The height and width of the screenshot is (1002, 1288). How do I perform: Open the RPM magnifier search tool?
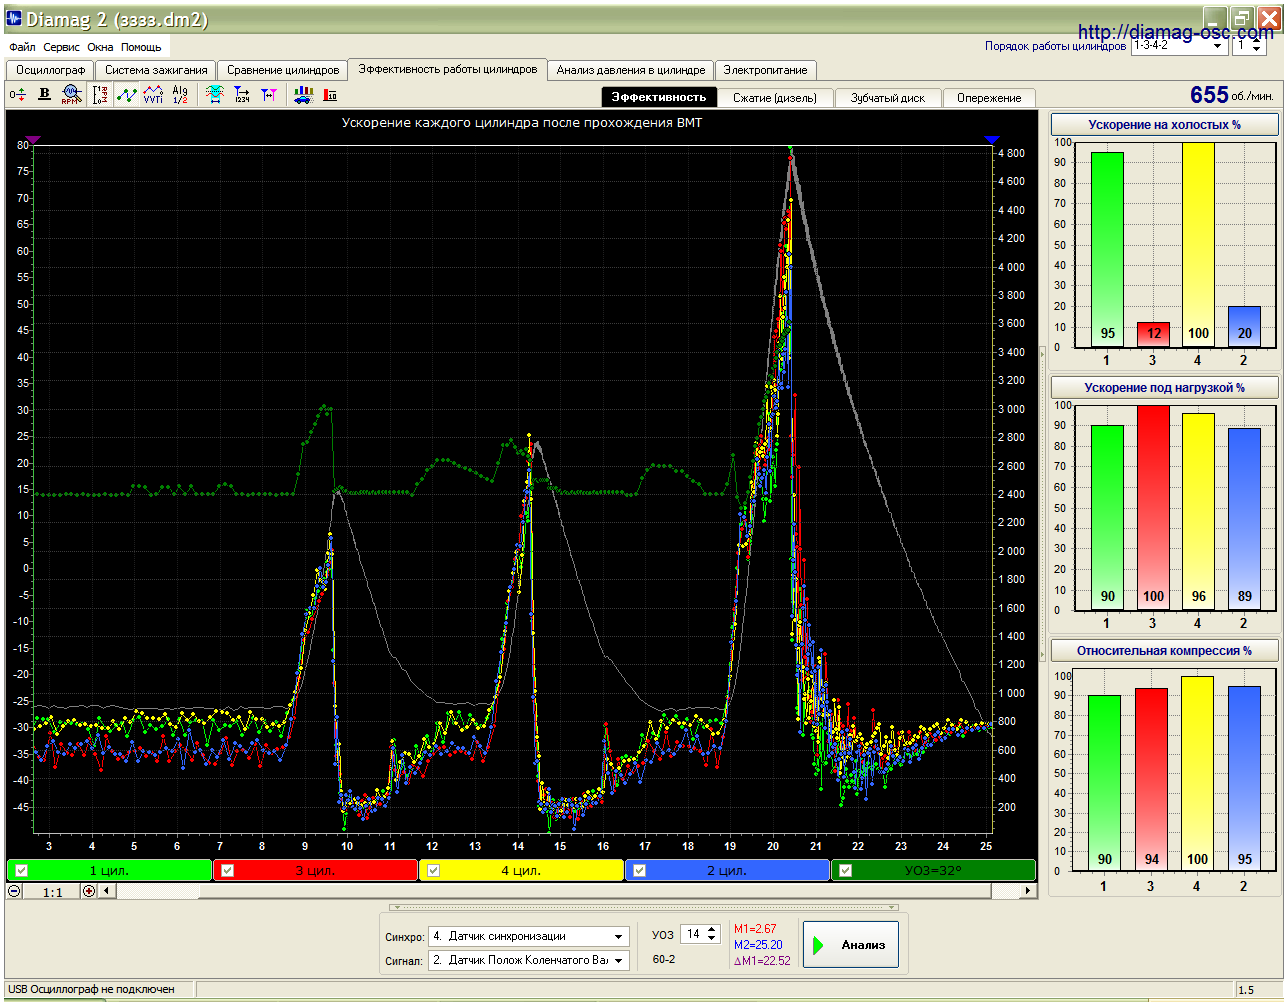coord(70,94)
